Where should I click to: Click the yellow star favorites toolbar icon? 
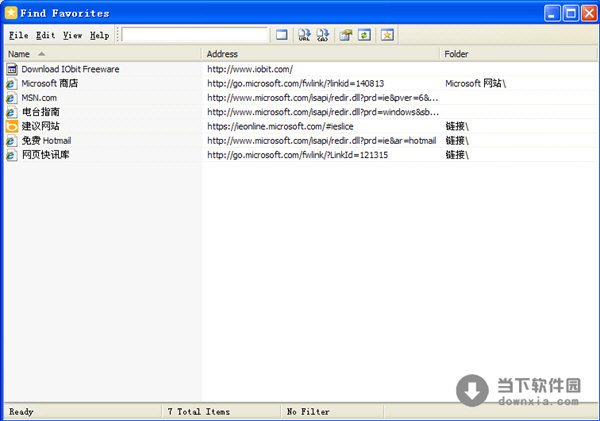click(387, 35)
